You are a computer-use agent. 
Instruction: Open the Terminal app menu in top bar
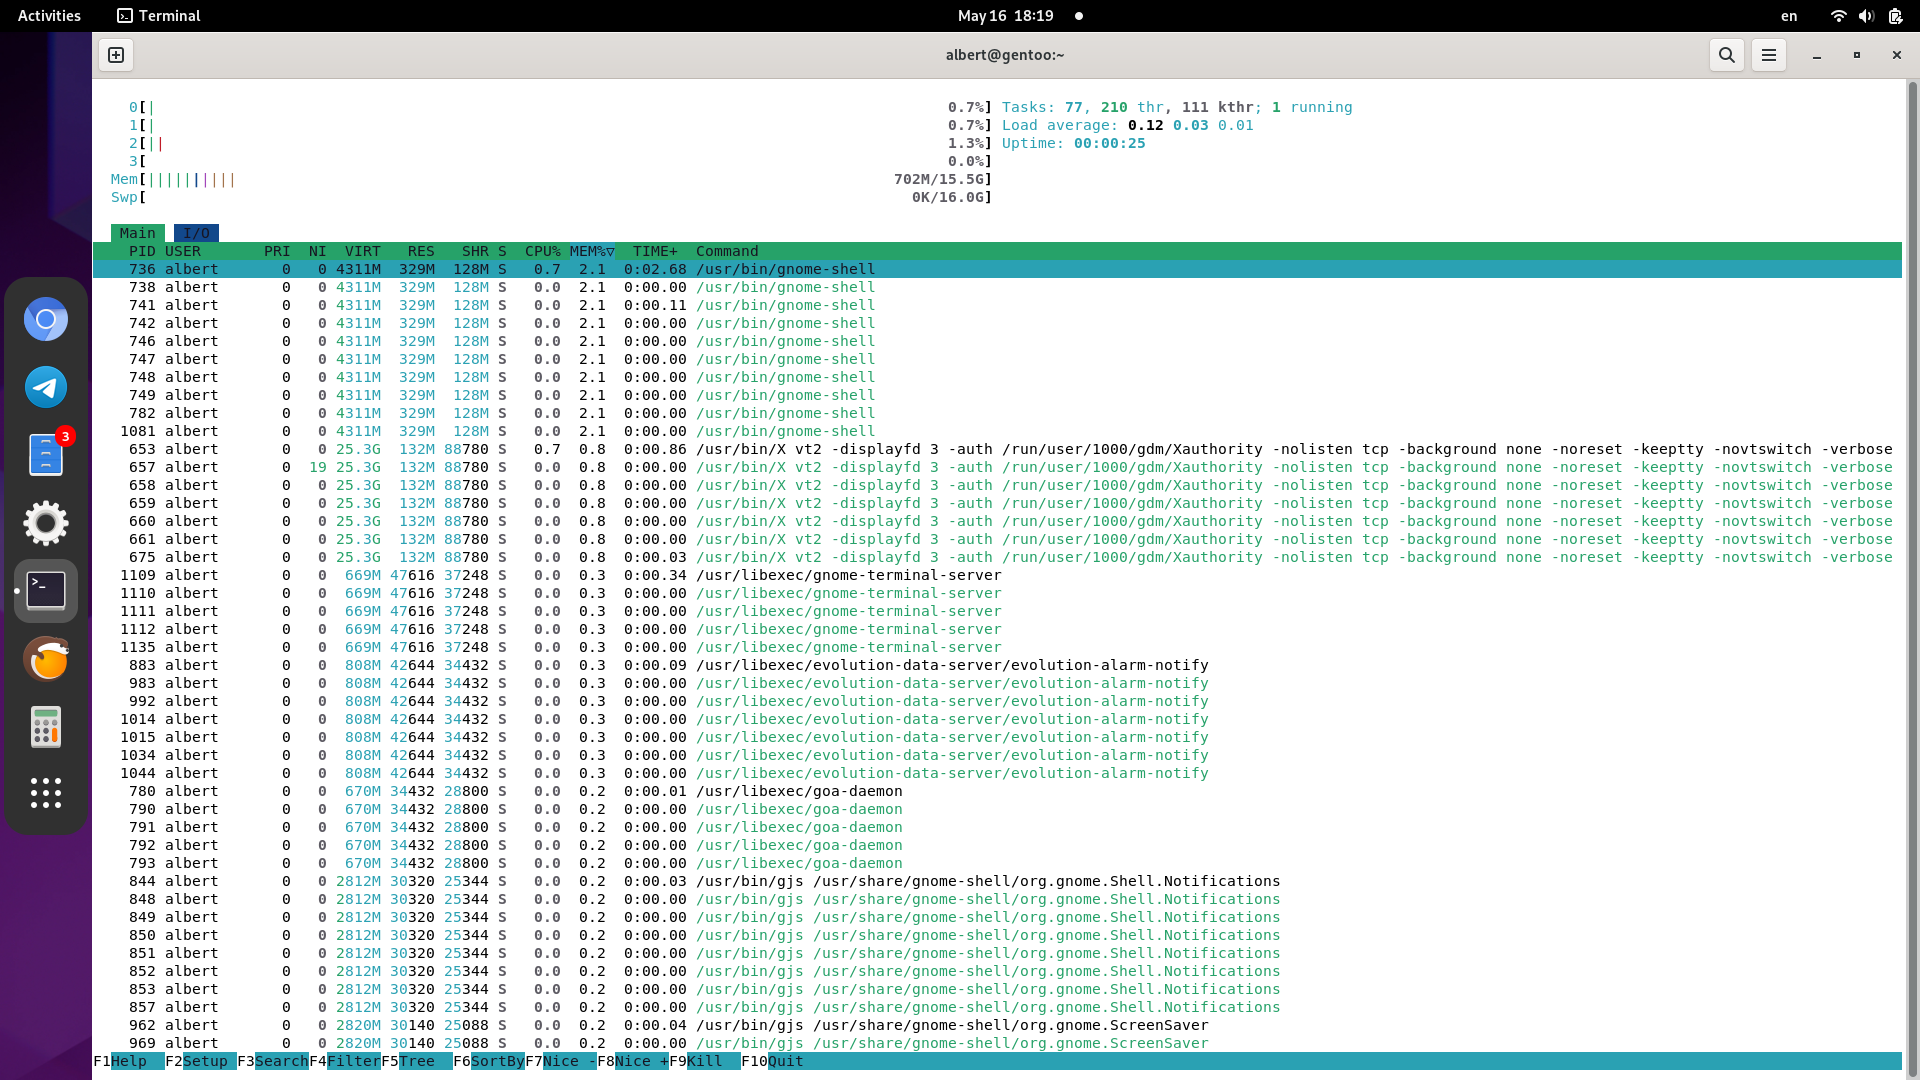(x=158, y=16)
